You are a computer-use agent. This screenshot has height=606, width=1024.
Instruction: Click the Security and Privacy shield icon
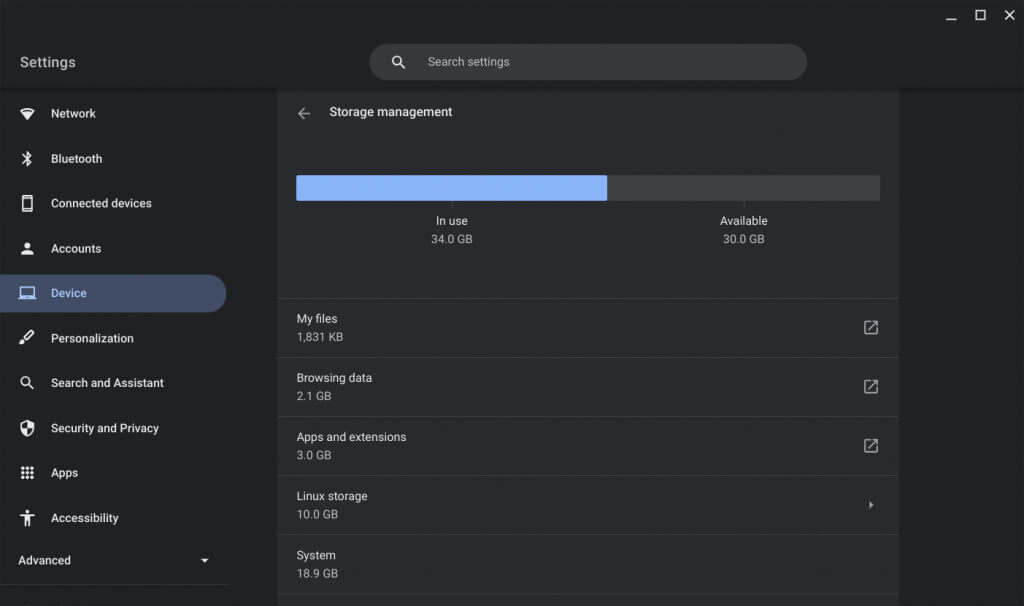point(28,428)
